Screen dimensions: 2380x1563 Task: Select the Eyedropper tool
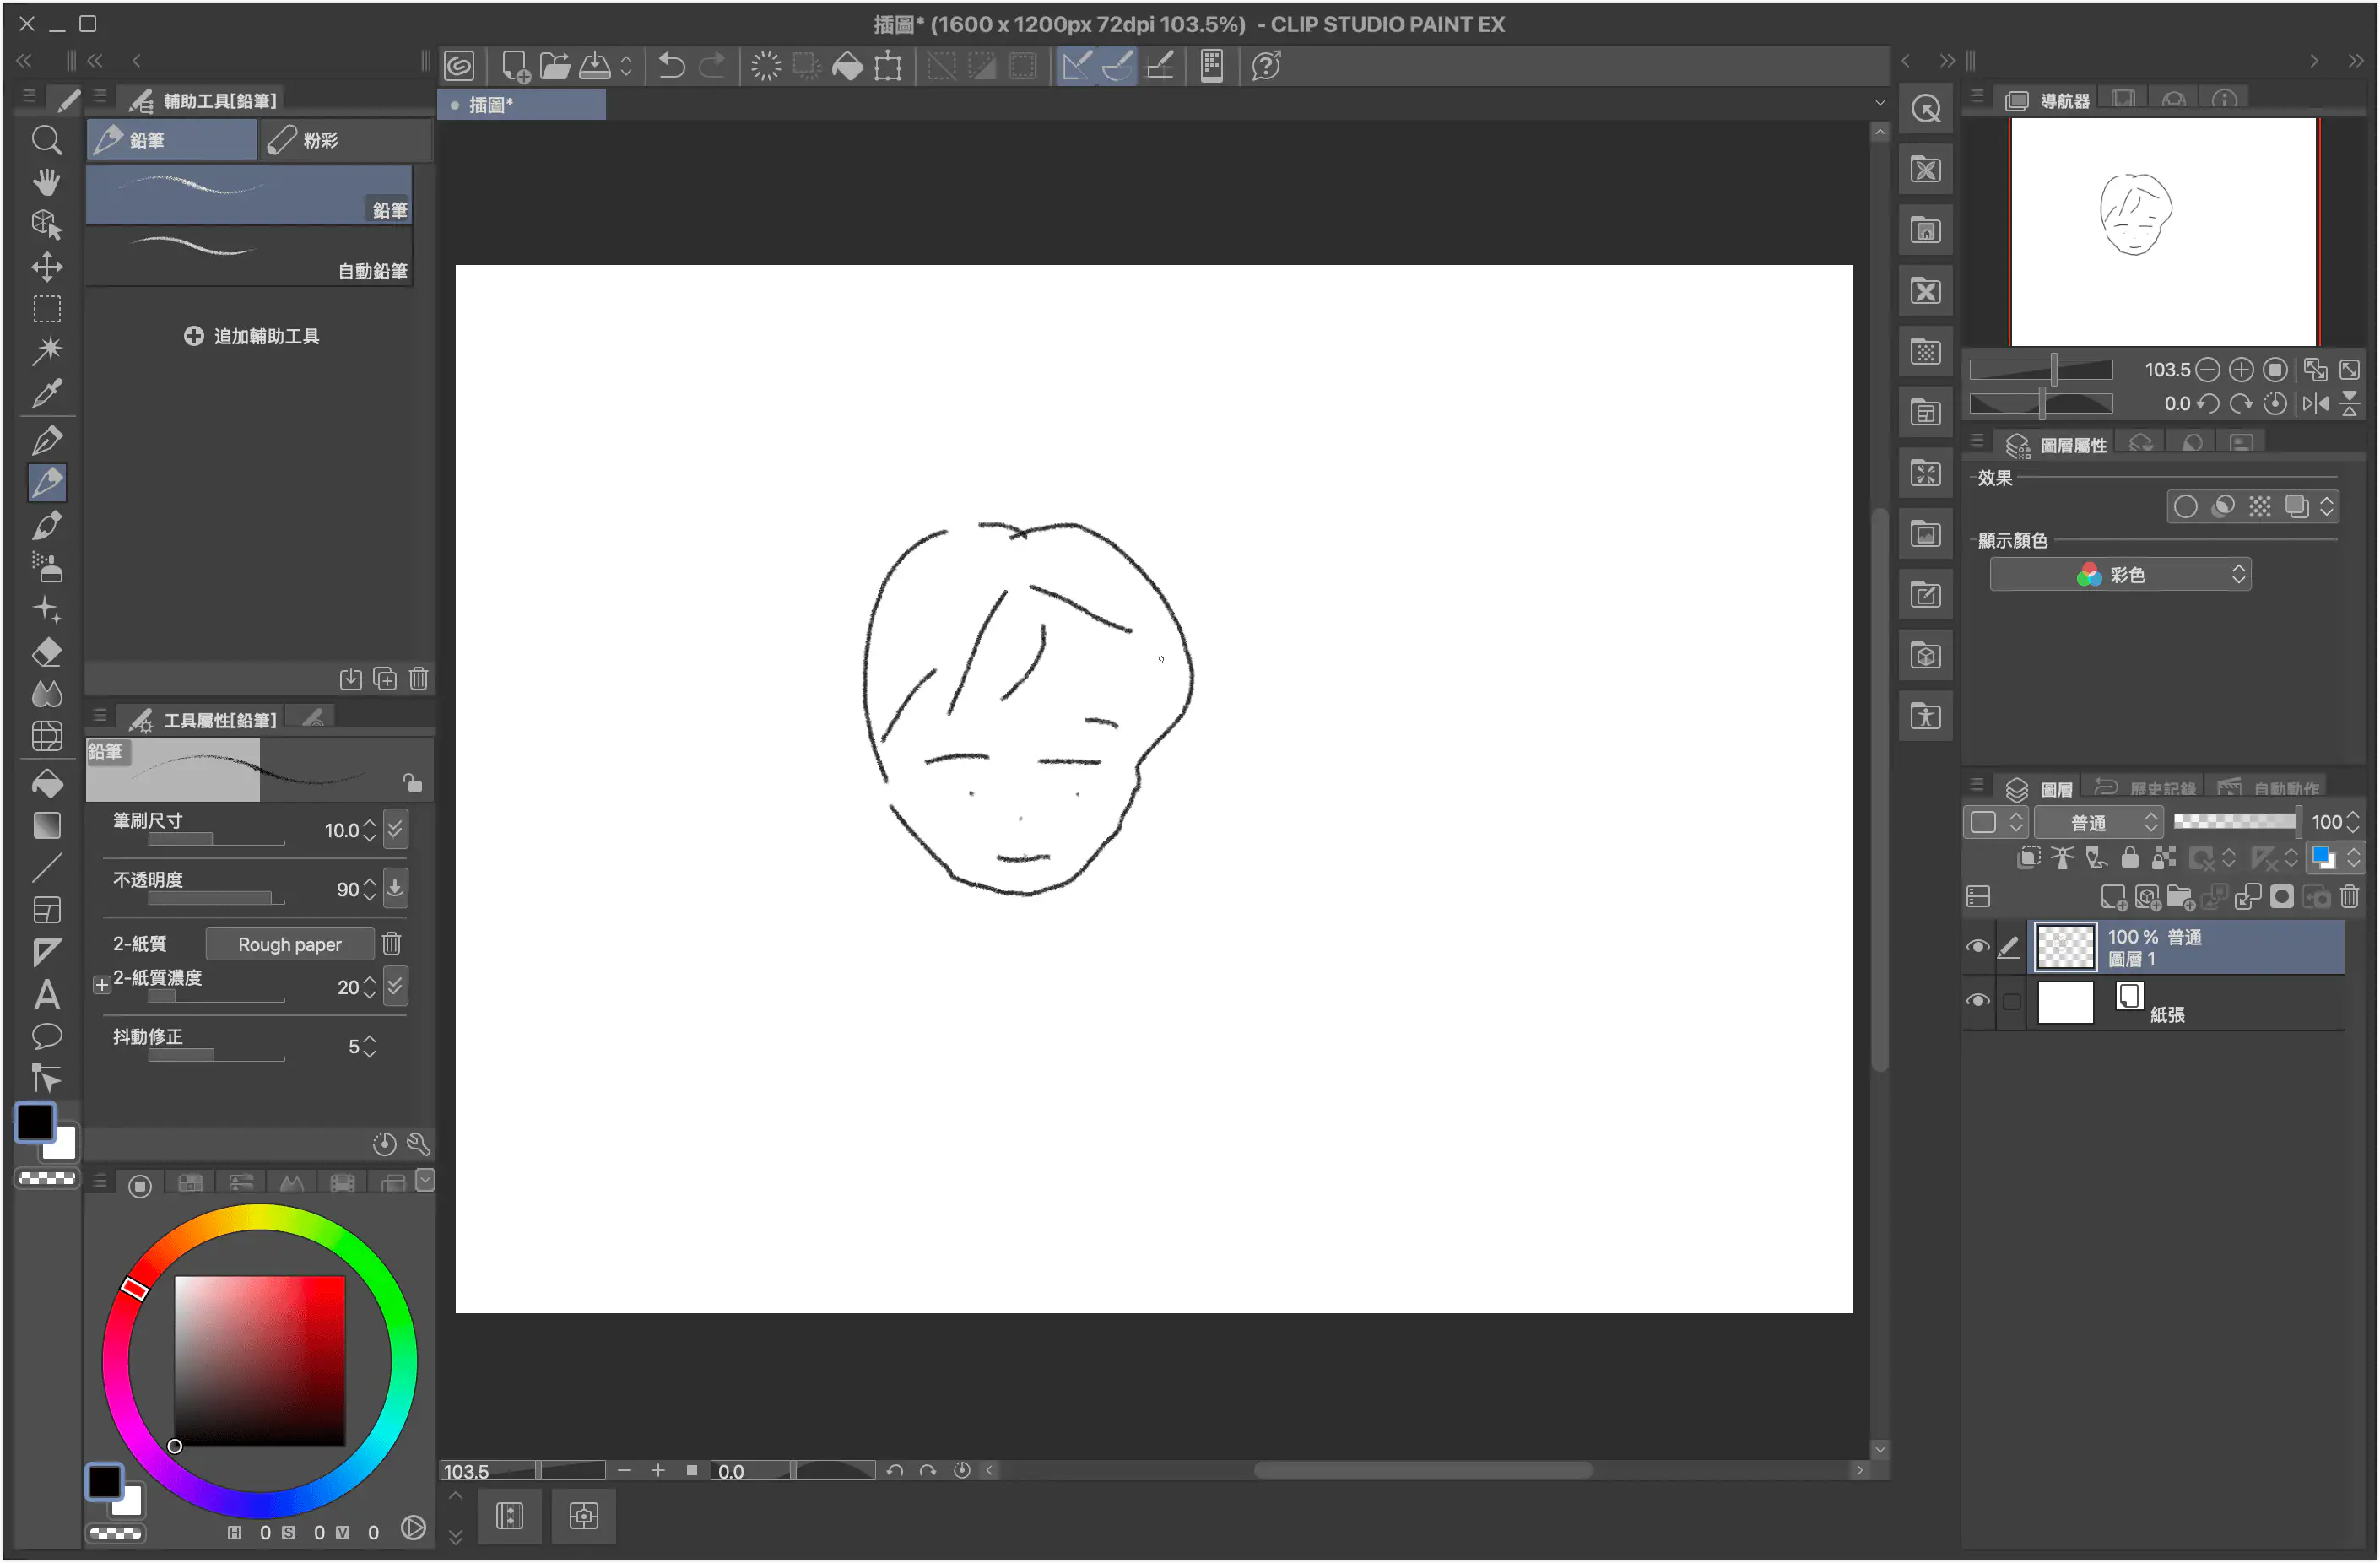click(x=47, y=394)
